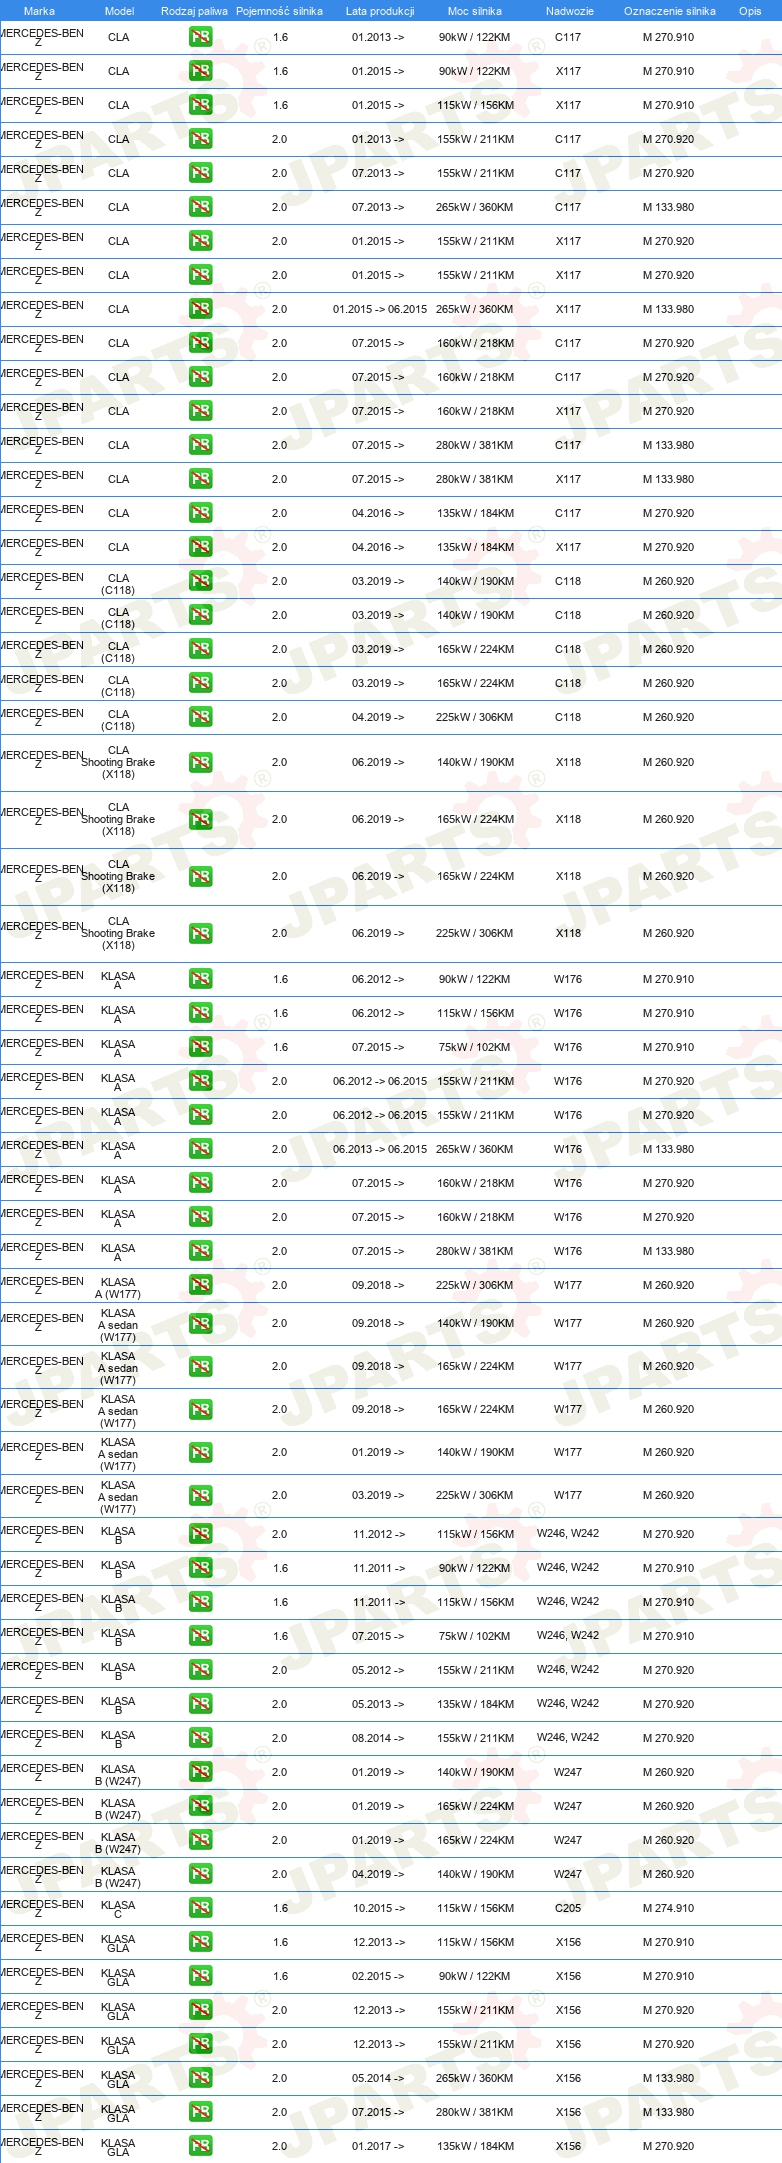Click fuel icon for KLASA B (W247) 01.2019 140kW
Viewport: 782px width, 2163px height.
point(200,1772)
